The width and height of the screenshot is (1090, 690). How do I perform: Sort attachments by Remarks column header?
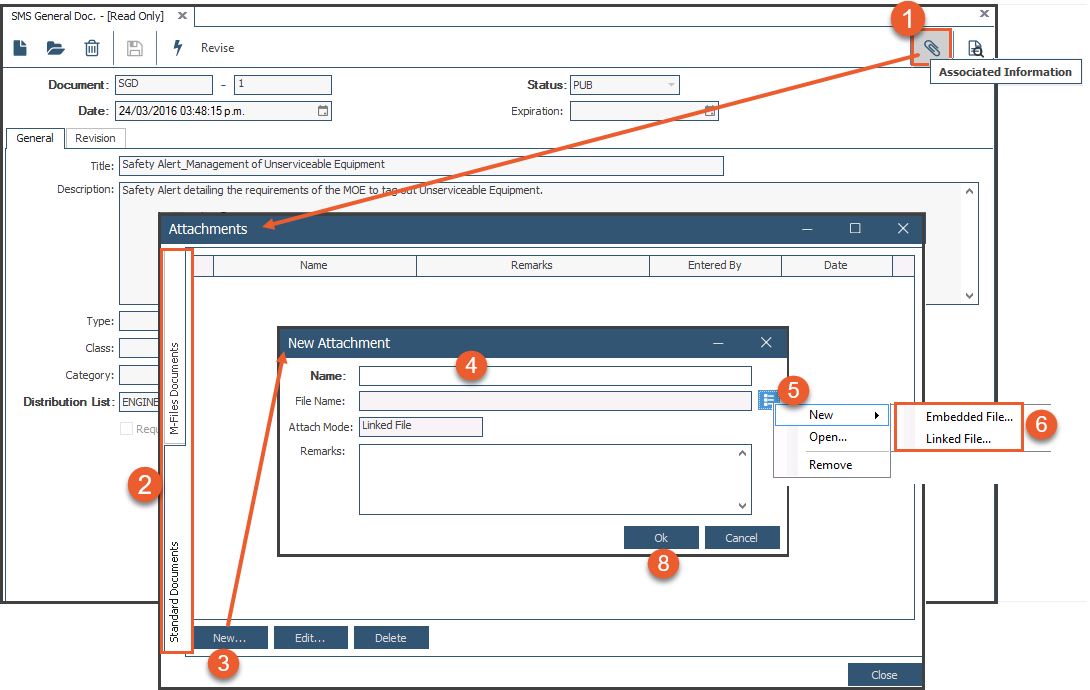(x=532, y=265)
